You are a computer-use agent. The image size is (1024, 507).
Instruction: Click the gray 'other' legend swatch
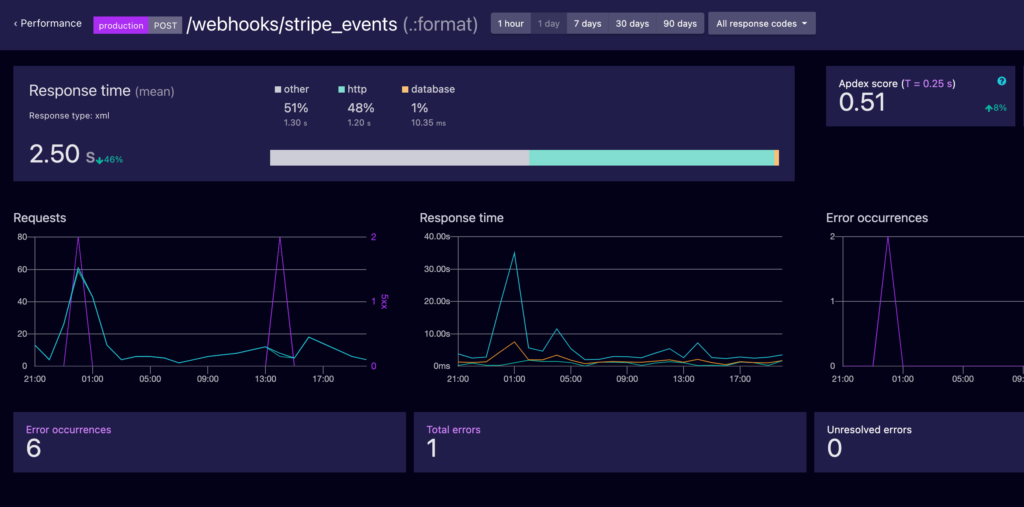(279, 90)
